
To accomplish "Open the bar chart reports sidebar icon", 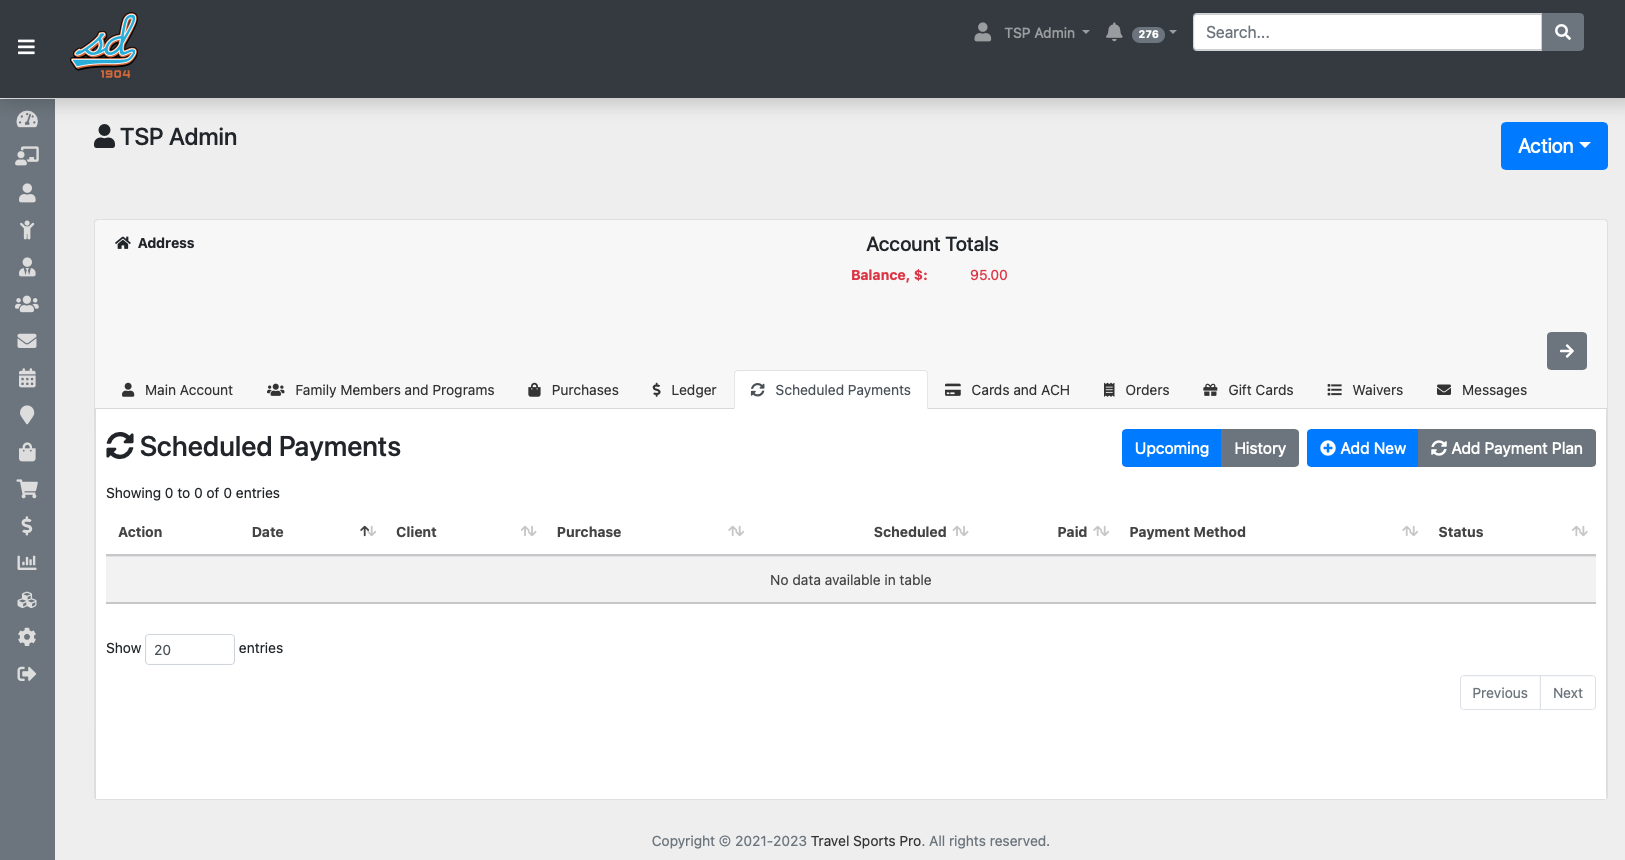I will pos(27,563).
